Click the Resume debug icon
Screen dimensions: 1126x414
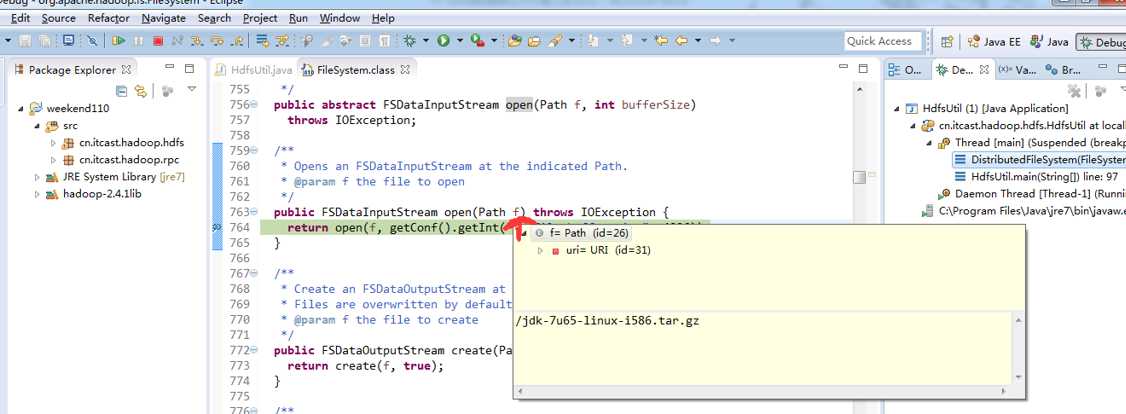[118, 41]
